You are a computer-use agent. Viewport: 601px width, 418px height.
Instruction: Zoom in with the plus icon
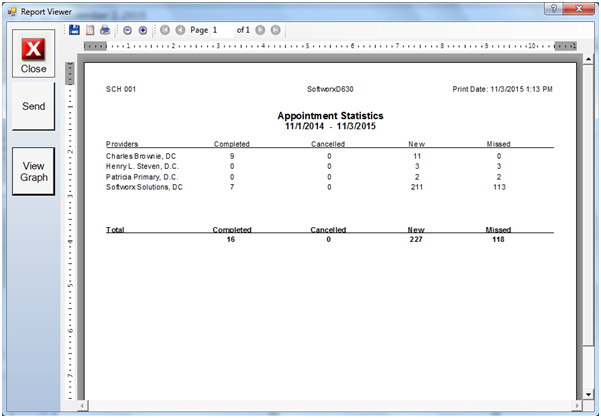click(143, 31)
